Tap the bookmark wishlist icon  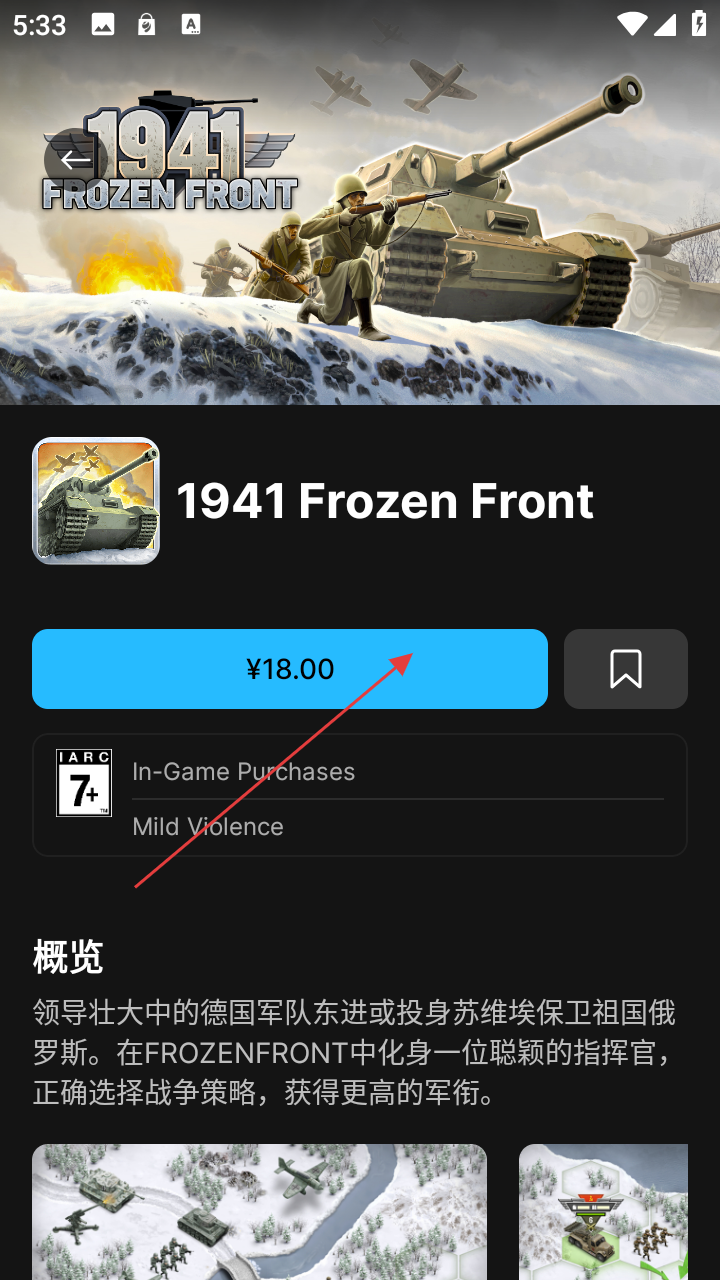point(626,669)
